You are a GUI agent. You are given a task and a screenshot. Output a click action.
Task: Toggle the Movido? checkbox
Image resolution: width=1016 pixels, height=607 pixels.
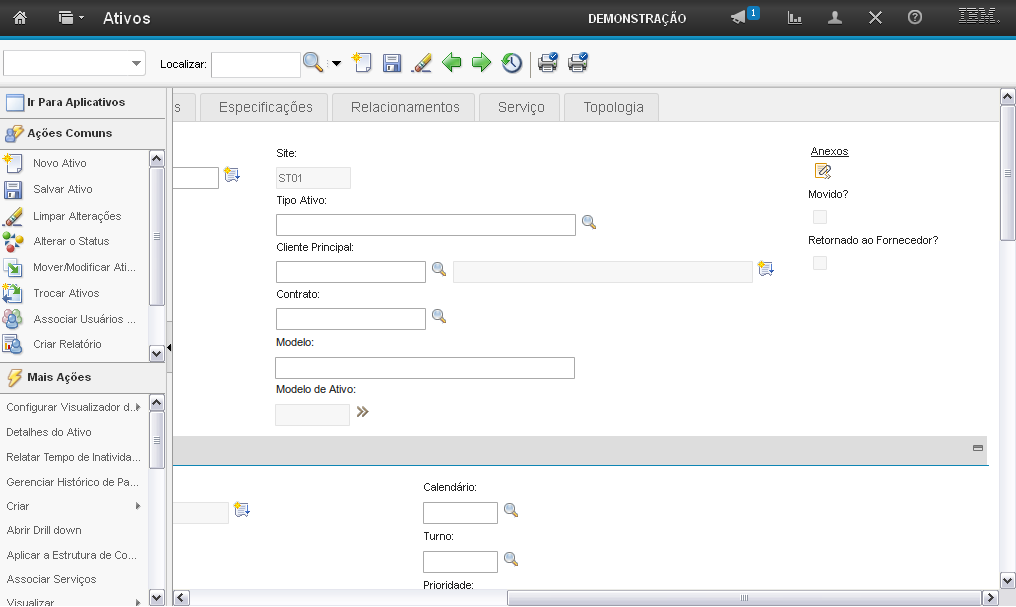[x=820, y=217]
